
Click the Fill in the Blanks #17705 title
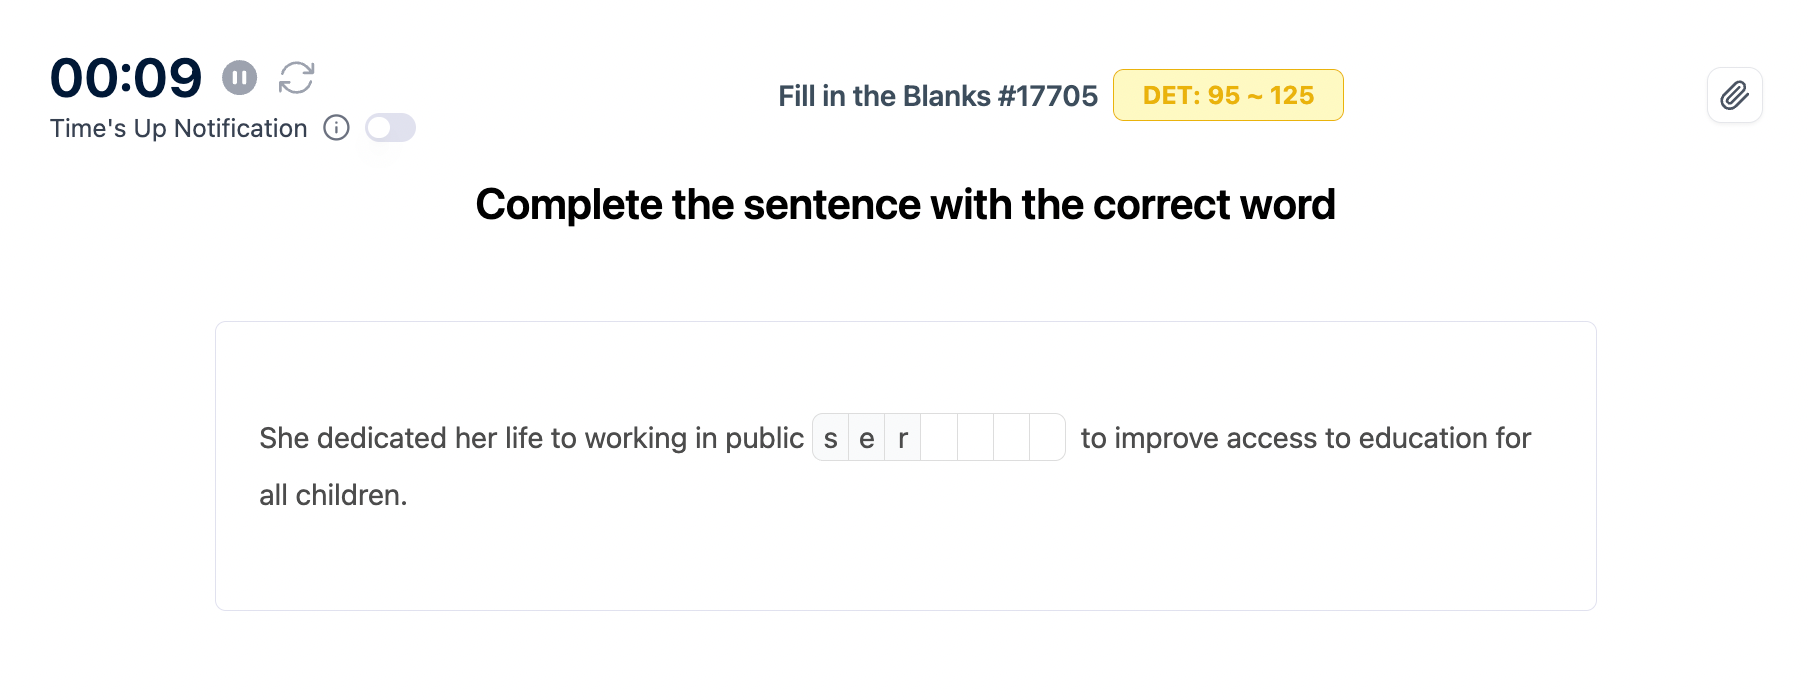[x=937, y=96]
